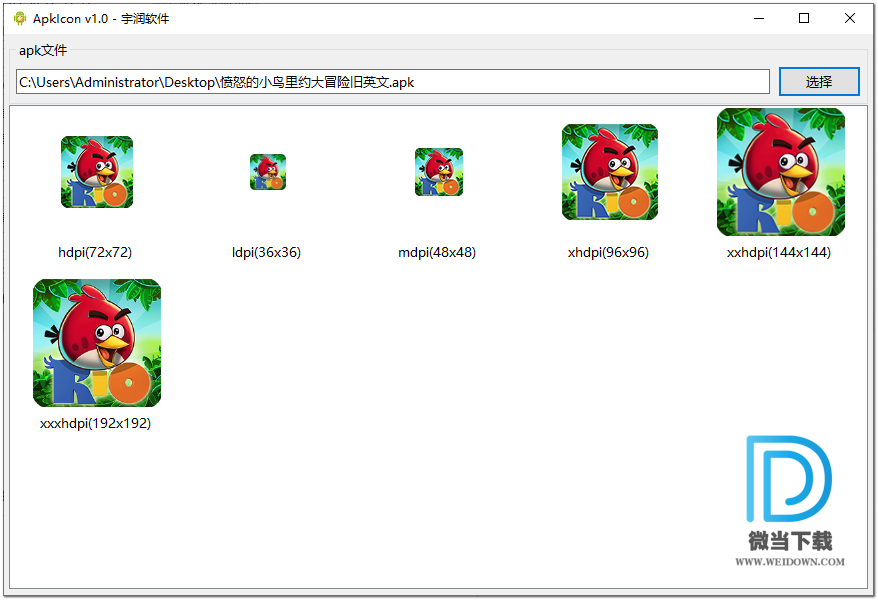878x600 pixels.
Task: Select the mdpi 48x48 icon image
Action: click(438, 172)
